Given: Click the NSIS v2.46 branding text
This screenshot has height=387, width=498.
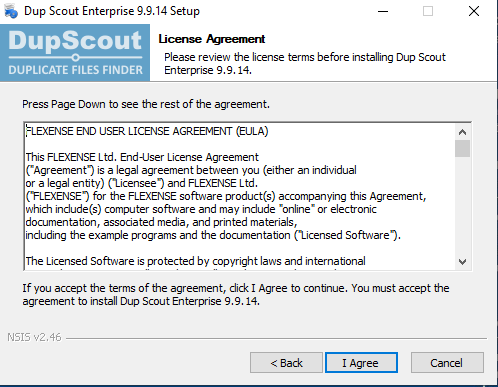Looking at the screenshot, I should coord(34,337).
